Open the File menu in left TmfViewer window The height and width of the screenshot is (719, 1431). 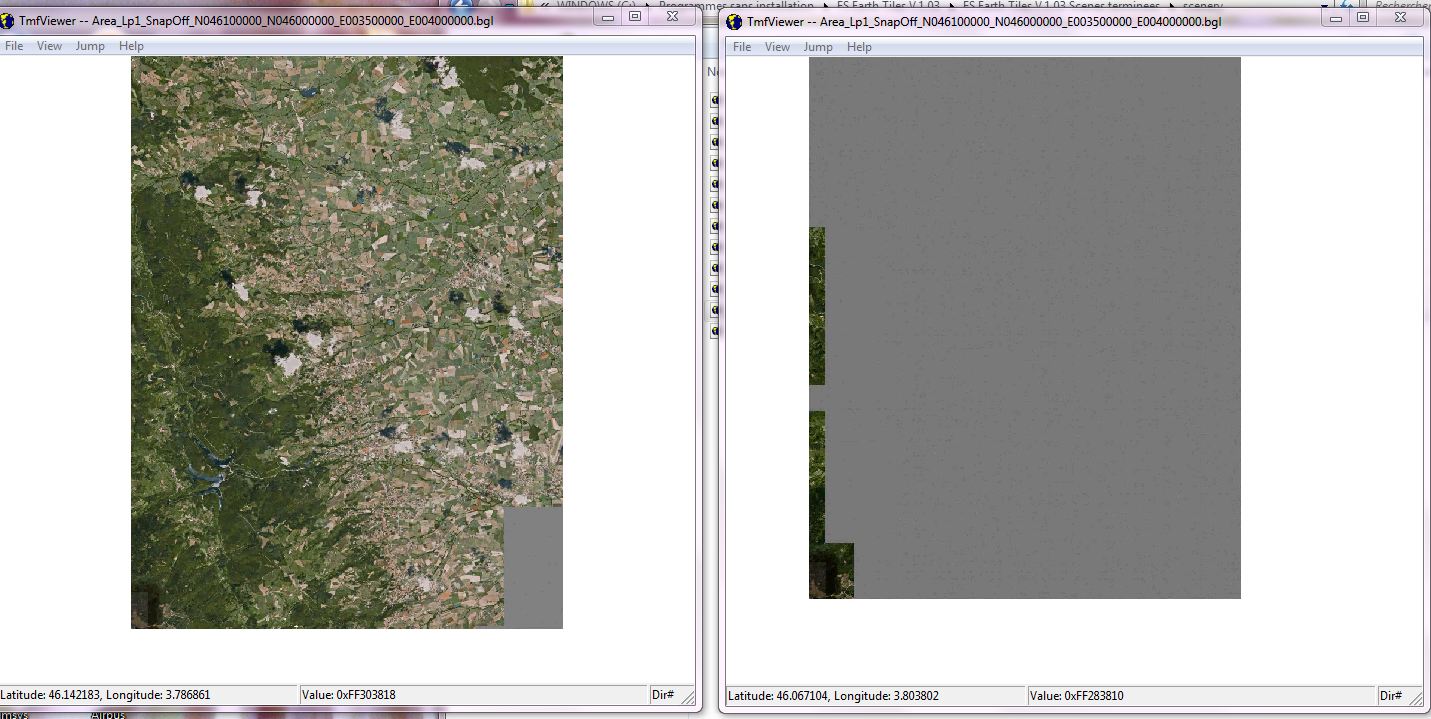click(14, 46)
